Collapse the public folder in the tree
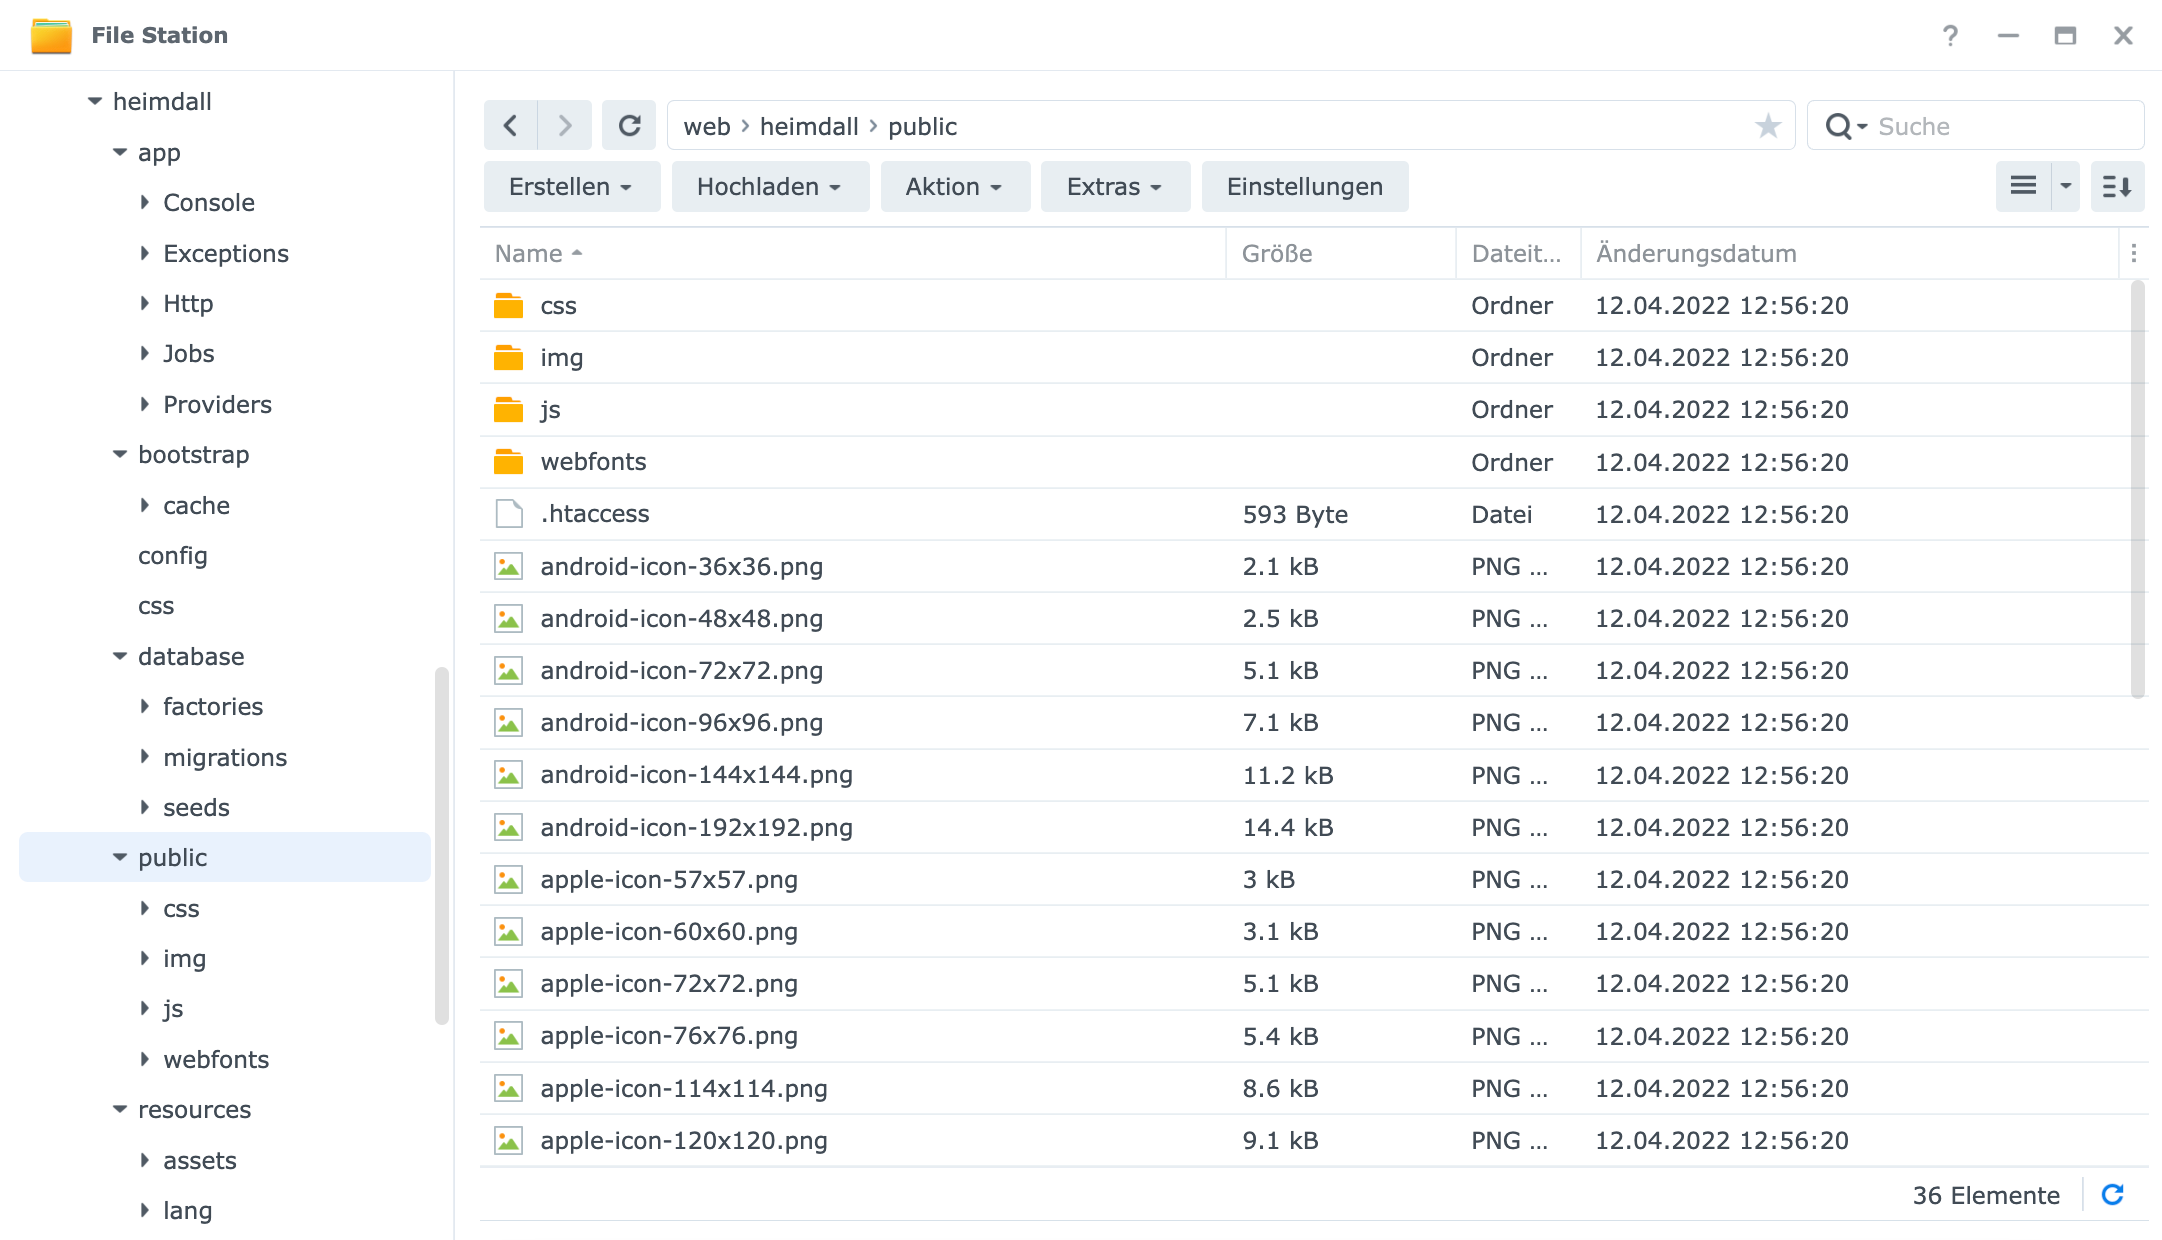The height and width of the screenshot is (1240, 2162). (119, 857)
